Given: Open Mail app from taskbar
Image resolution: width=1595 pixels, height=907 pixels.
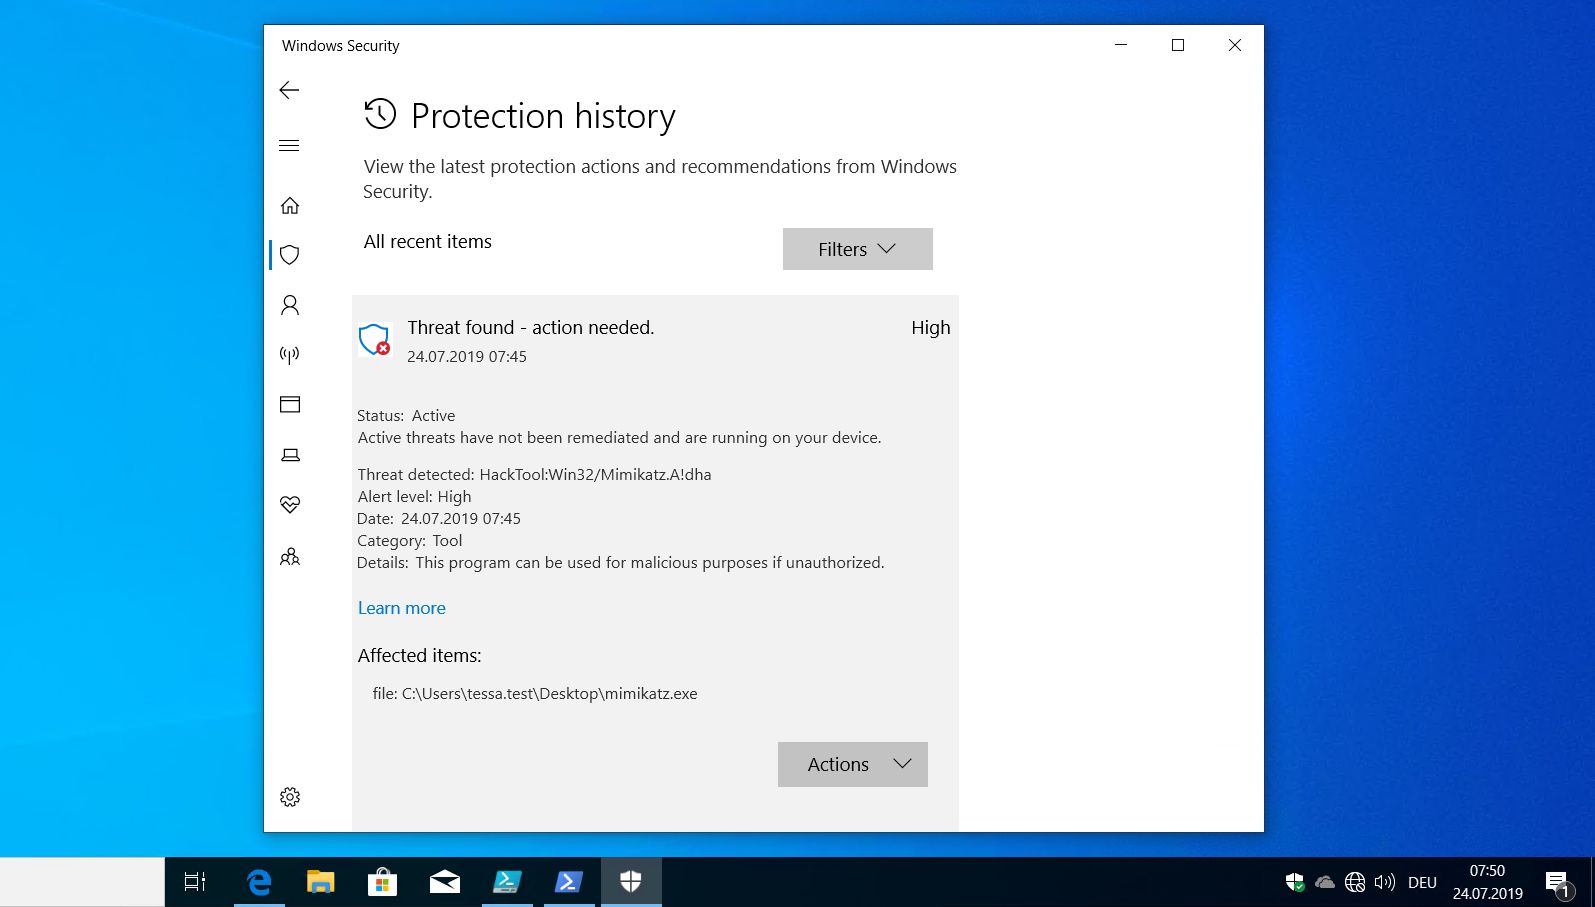Looking at the screenshot, I should tap(445, 882).
